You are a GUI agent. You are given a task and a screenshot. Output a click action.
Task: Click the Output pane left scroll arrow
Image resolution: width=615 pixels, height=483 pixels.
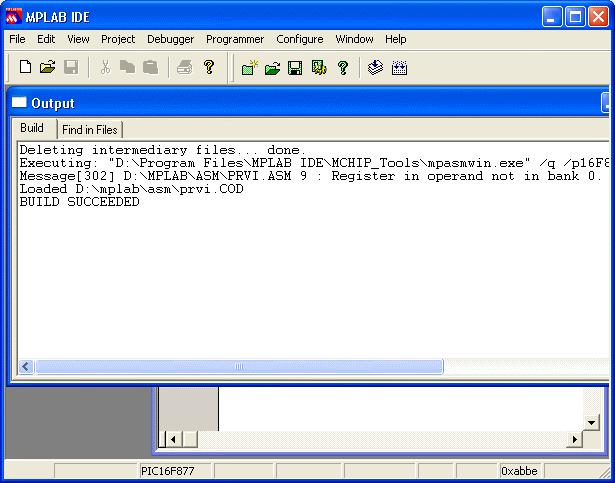click(26, 367)
